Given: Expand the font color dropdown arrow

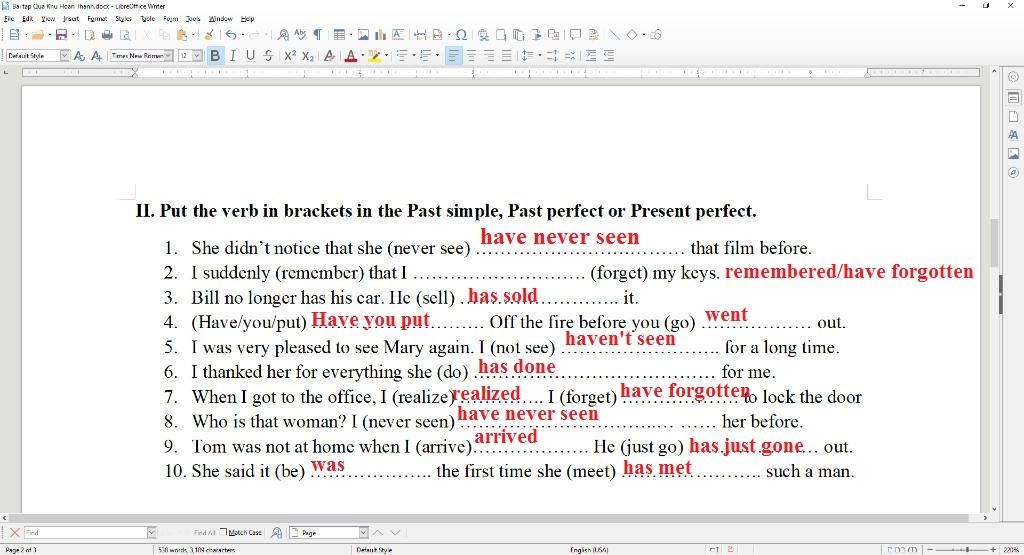Looking at the screenshot, I should pos(362,56).
